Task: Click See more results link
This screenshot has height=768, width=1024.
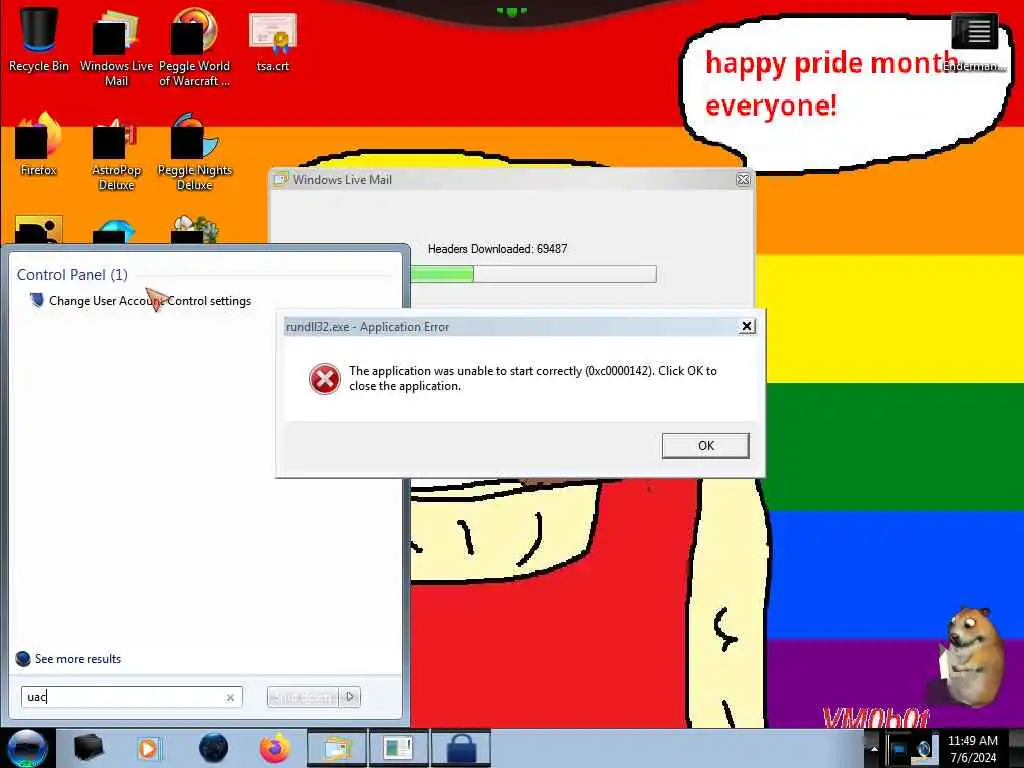Action: (78, 659)
